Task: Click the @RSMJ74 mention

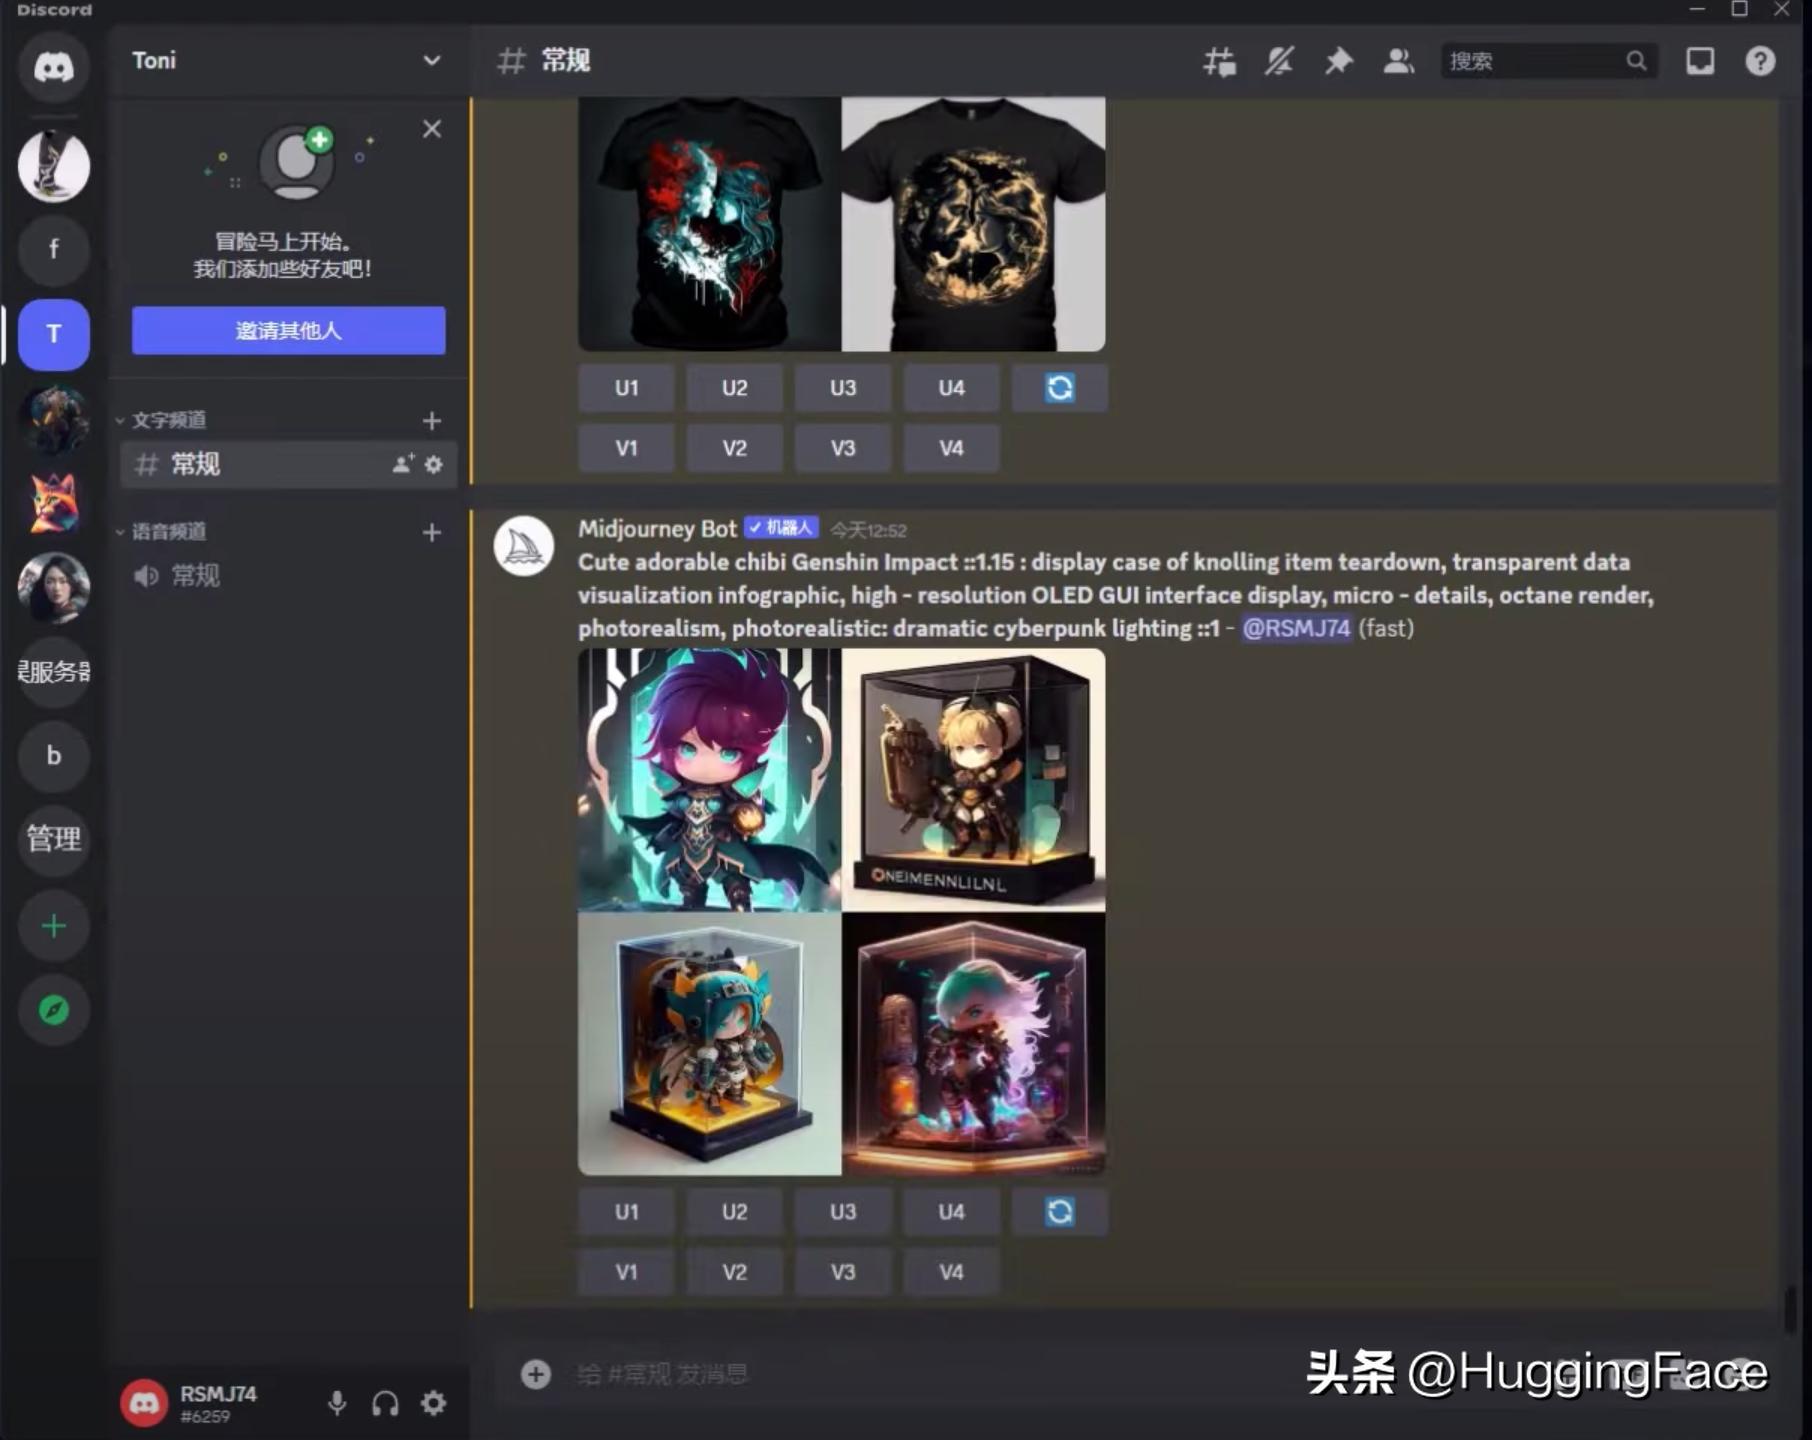Action: pyautogui.click(x=1296, y=628)
